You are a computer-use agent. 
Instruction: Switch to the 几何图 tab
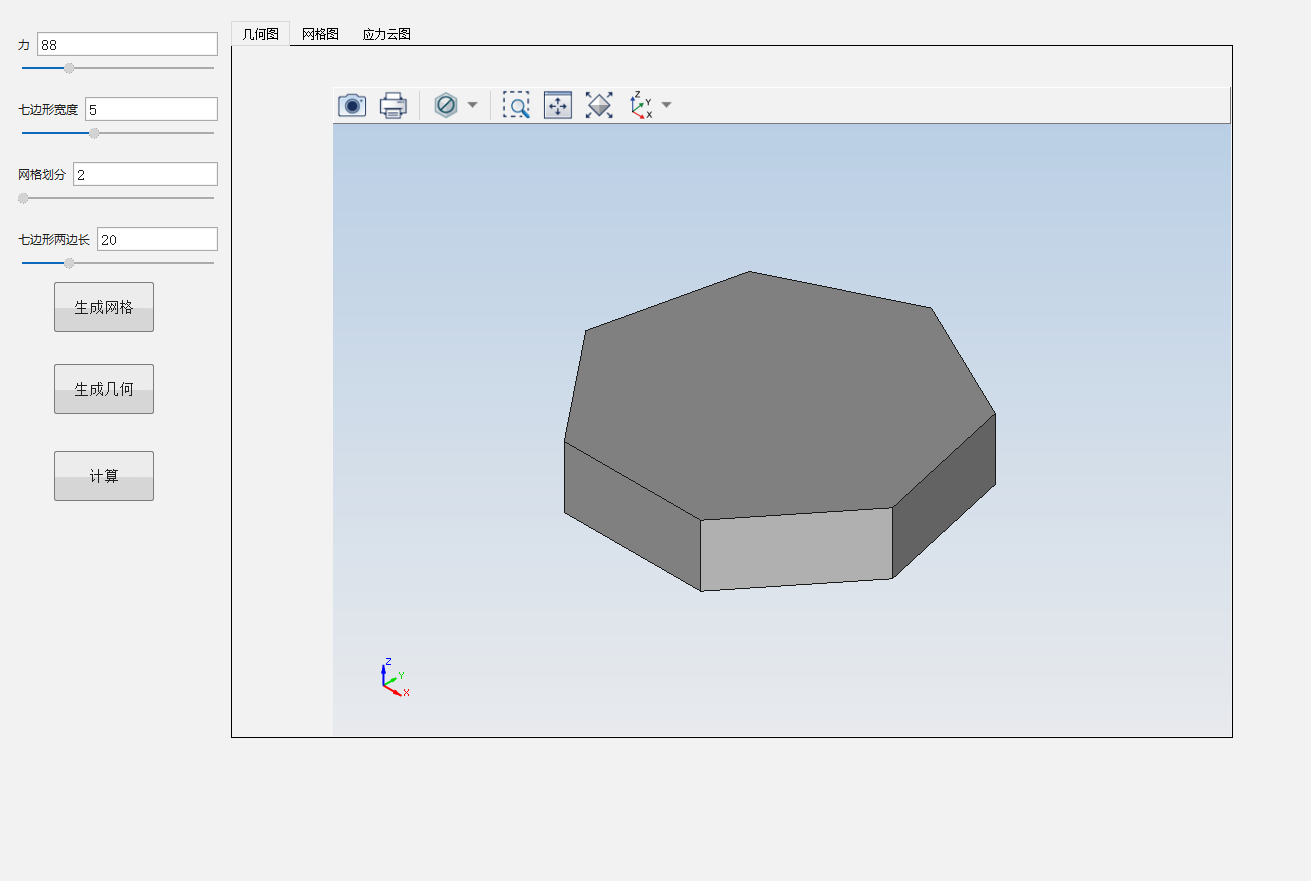pos(261,34)
